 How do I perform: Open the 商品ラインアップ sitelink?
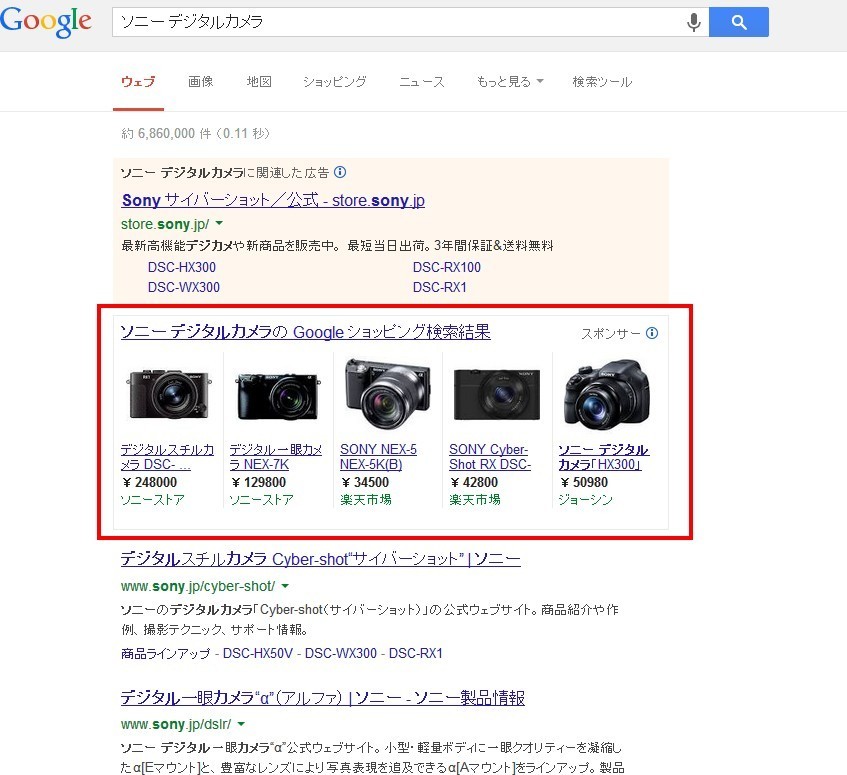[165, 653]
